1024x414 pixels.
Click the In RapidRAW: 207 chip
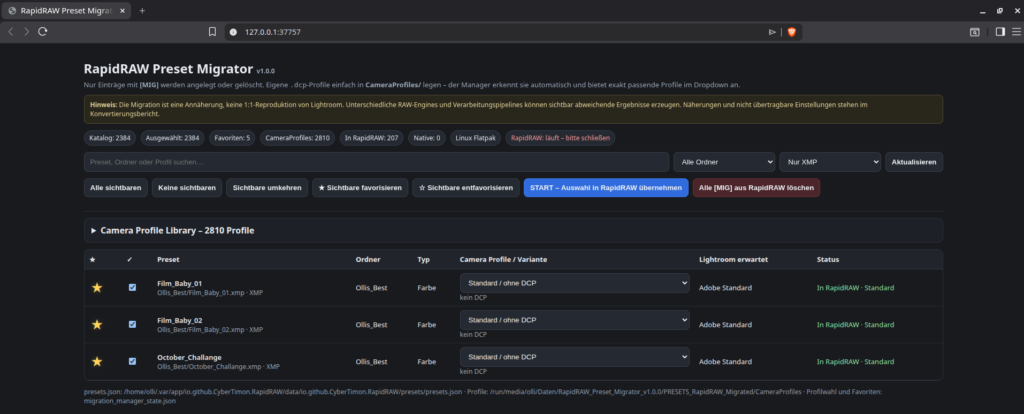[x=372, y=138]
